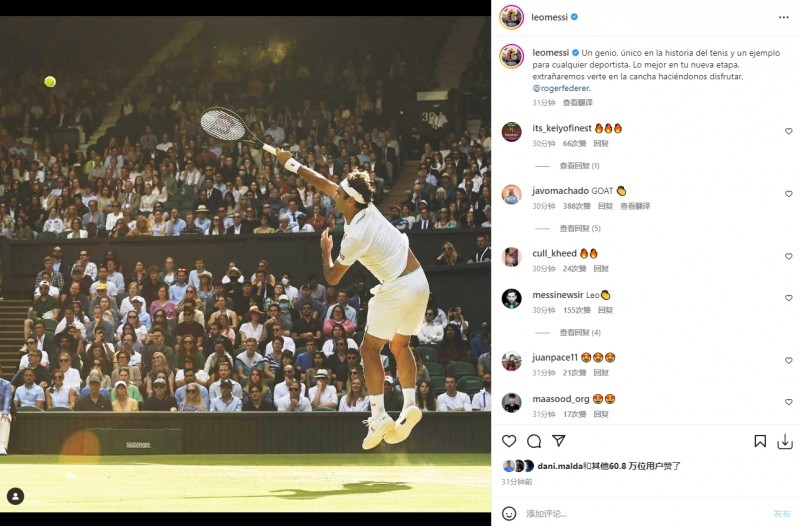Image resolution: width=800 pixels, height=526 pixels.
Task: Like the post with the heart icon
Action: point(509,441)
